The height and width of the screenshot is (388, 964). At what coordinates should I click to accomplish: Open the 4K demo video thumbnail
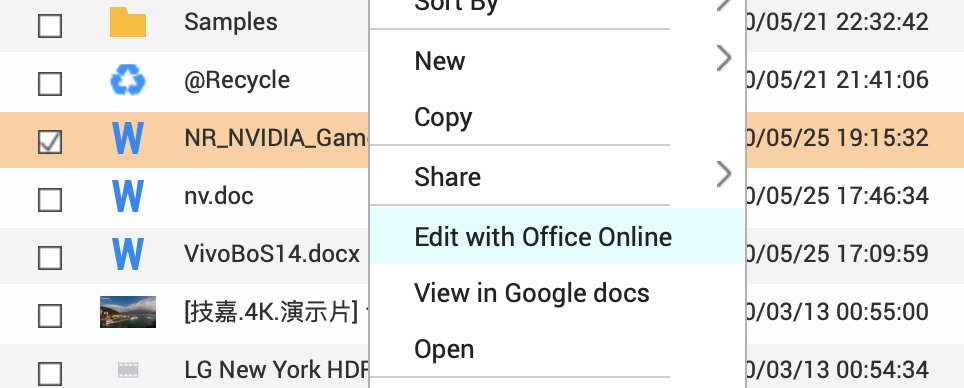click(x=128, y=312)
